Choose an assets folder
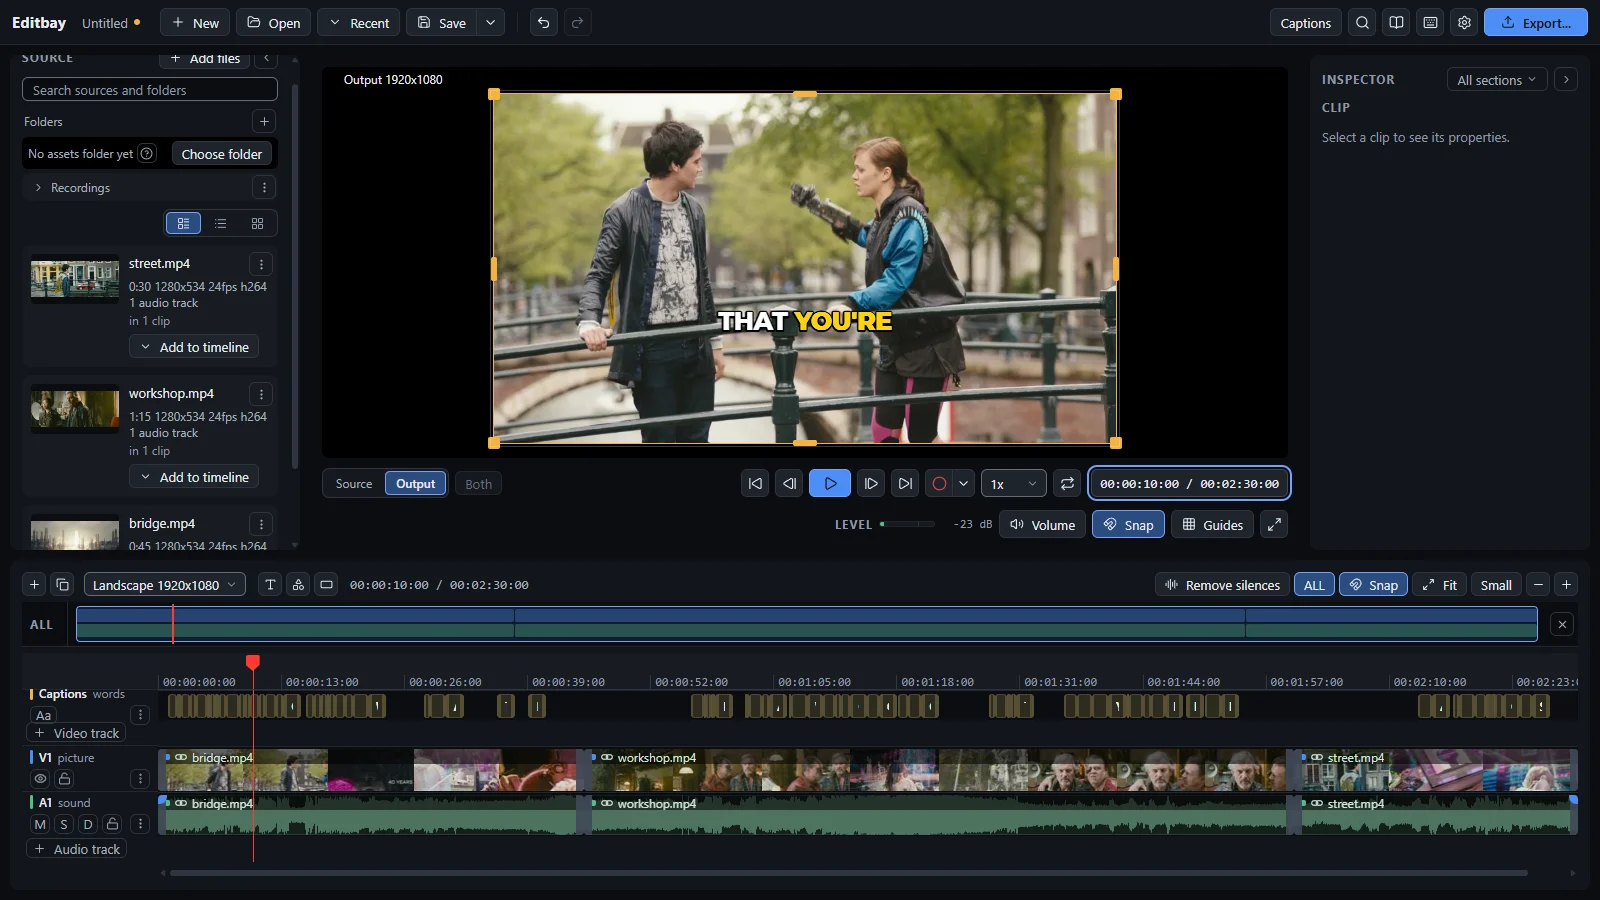This screenshot has height=900, width=1600. pyautogui.click(x=222, y=154)
